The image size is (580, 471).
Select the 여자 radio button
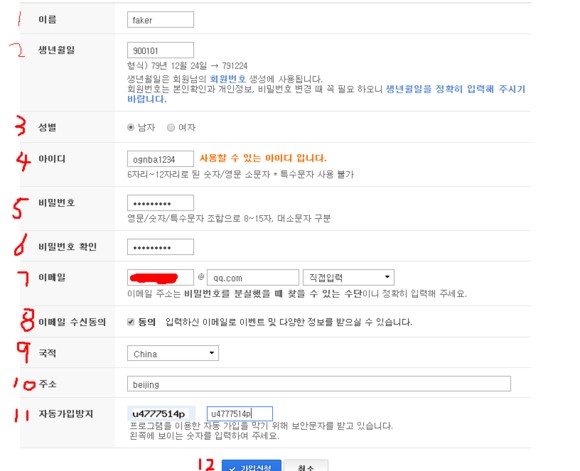171,127
